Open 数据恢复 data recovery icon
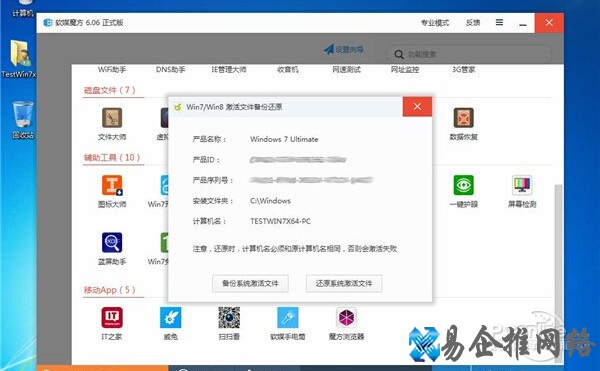Image resolution: width=600 pixels, height=371 pixels. tap(463, 118)
